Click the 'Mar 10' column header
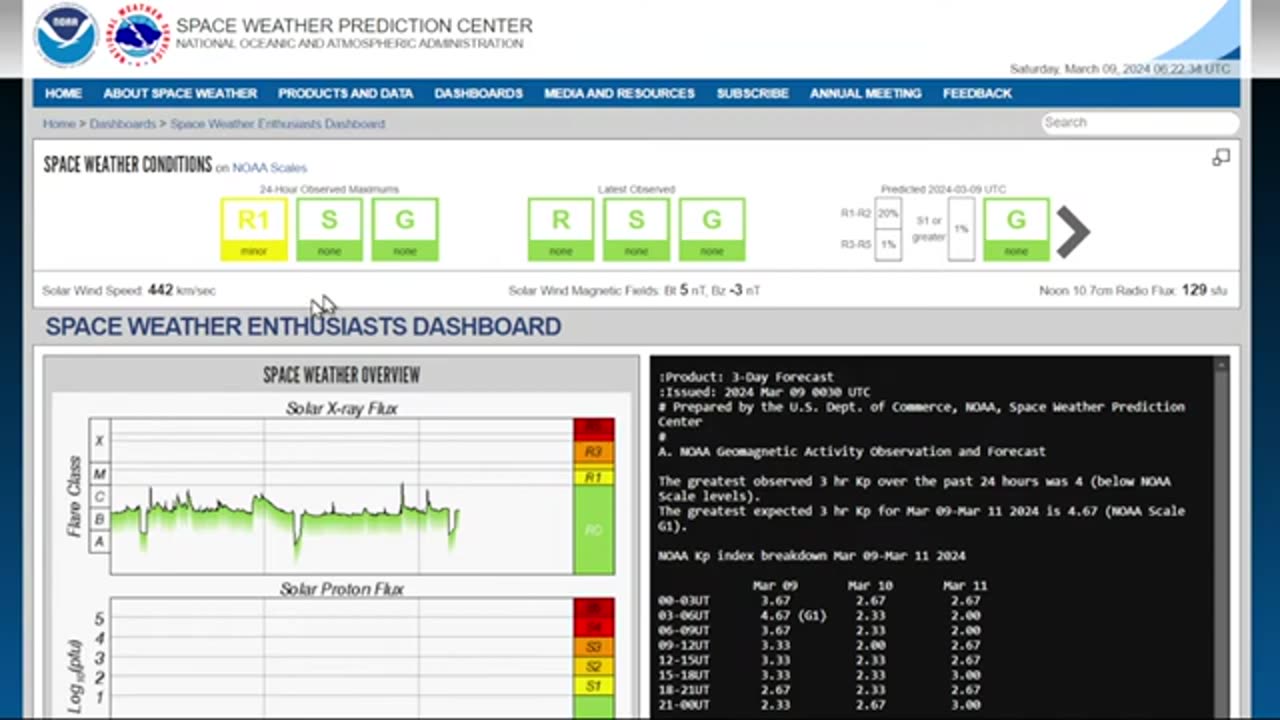 tap(870, 585)
